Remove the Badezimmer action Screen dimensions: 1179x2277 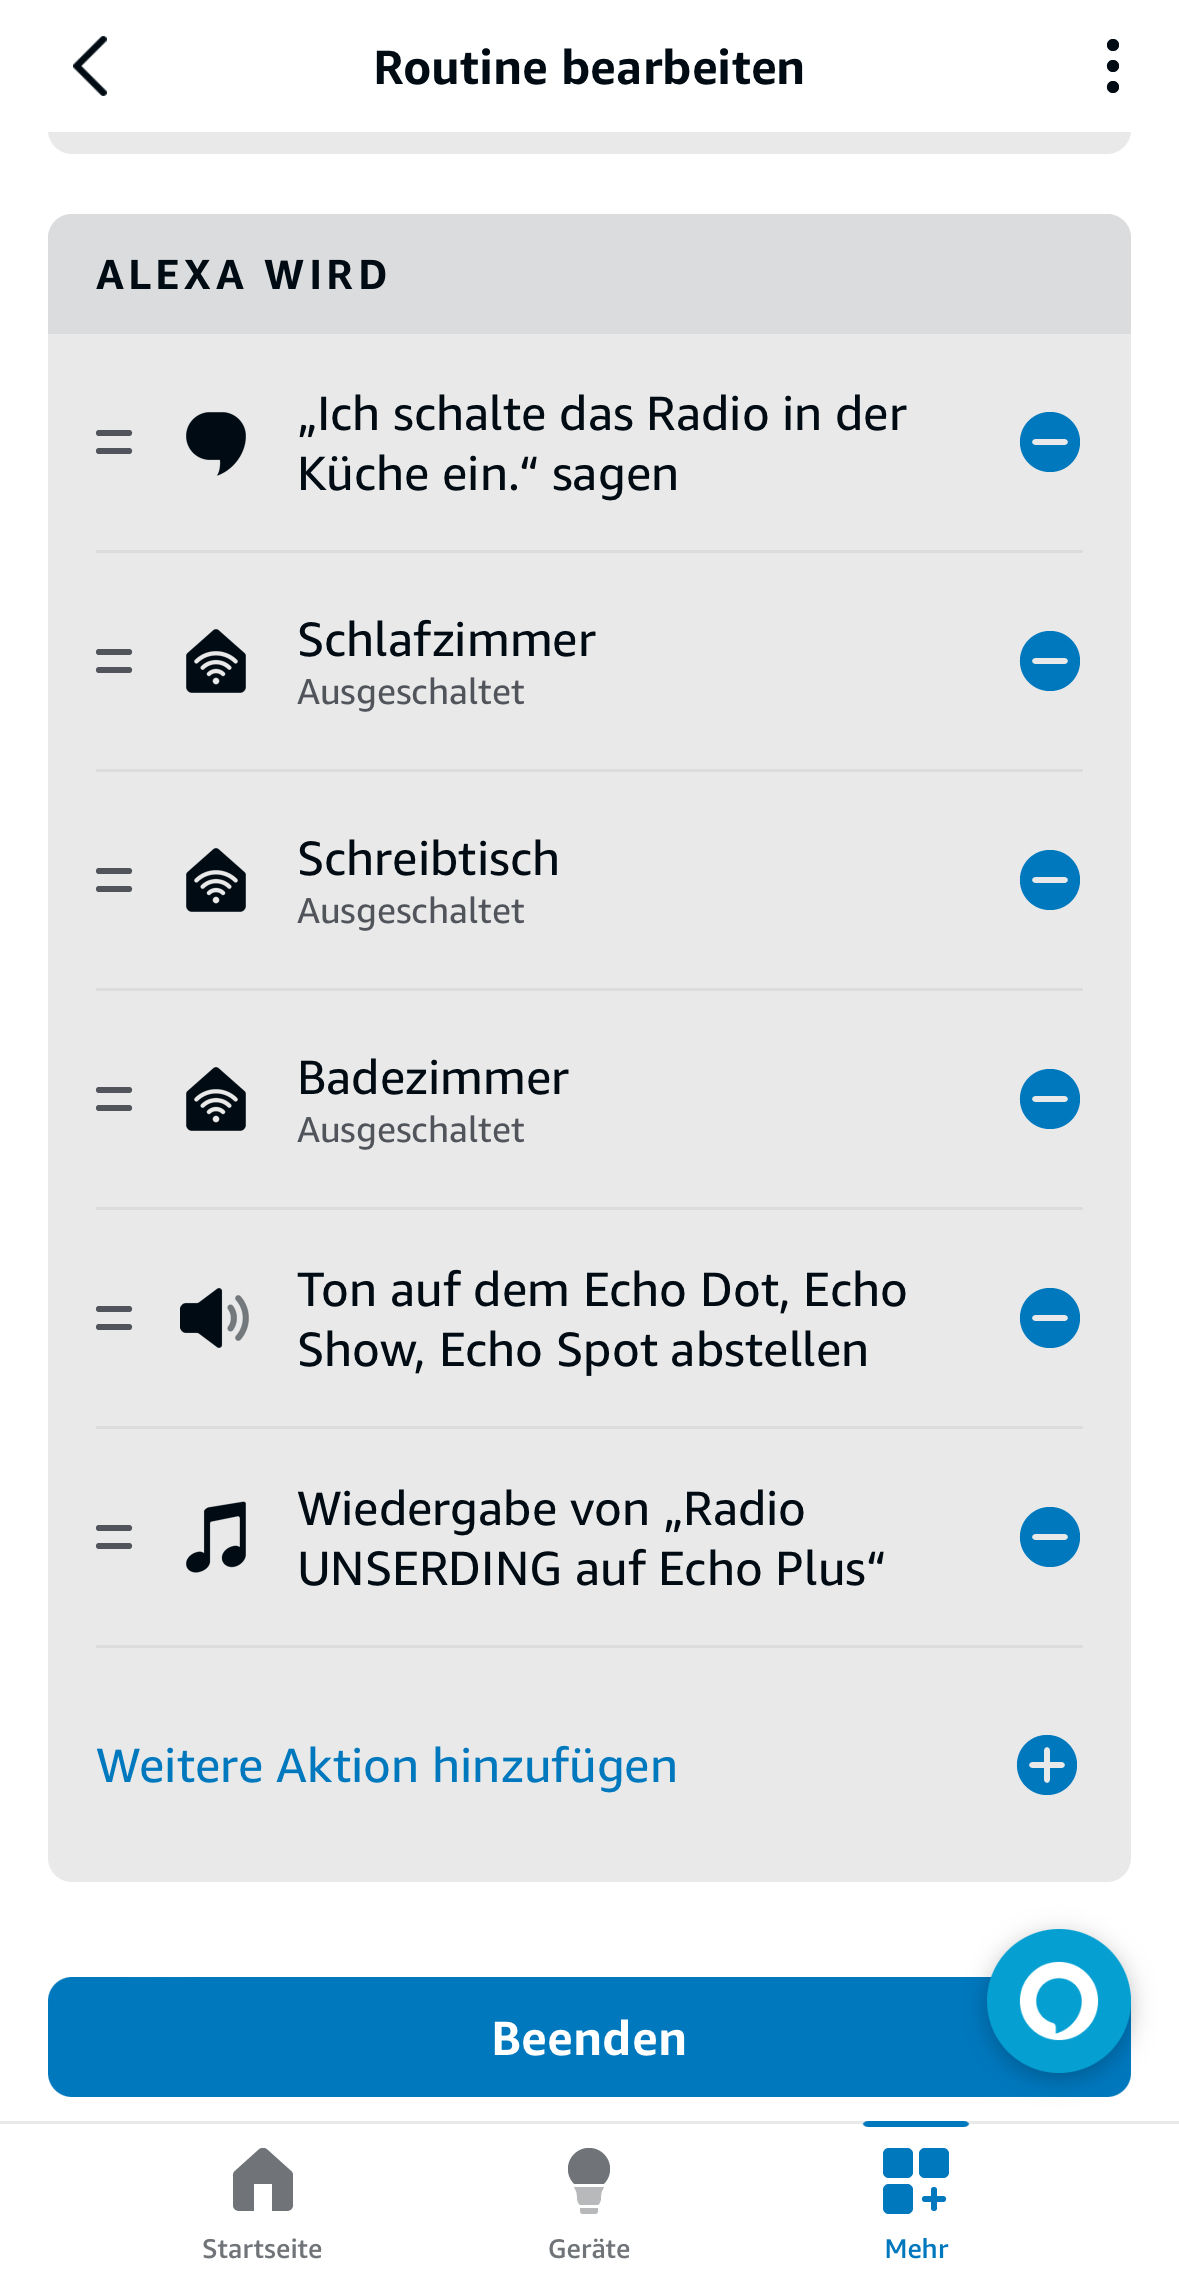1049,1099
